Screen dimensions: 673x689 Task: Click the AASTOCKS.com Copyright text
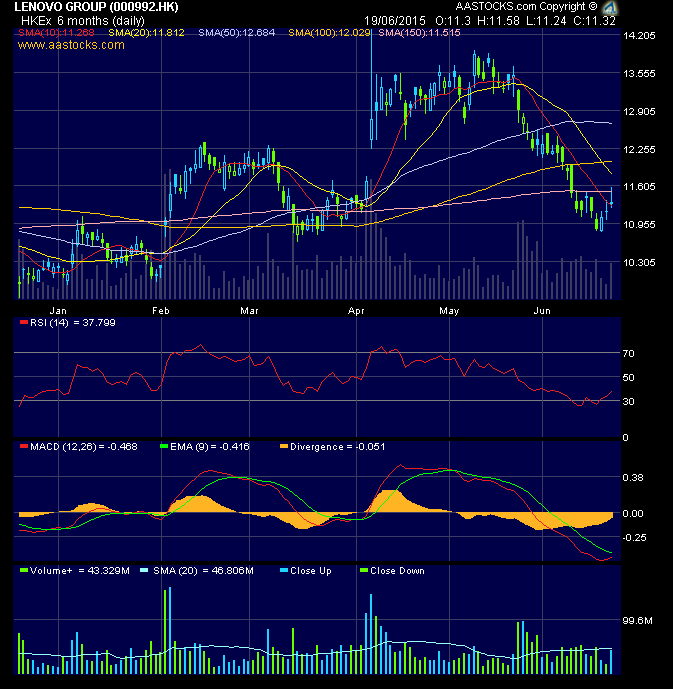[x=526, y=7]
